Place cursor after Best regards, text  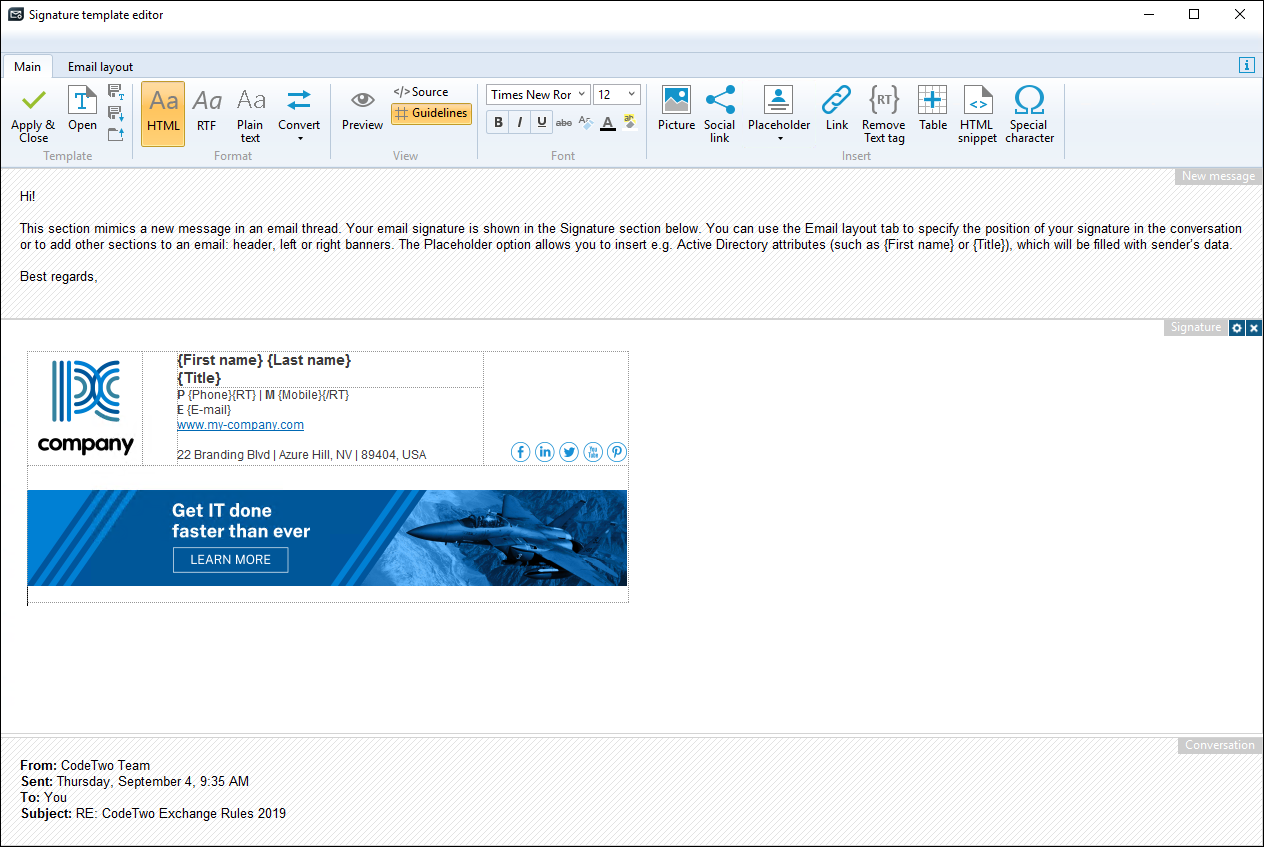pos(99,277)
